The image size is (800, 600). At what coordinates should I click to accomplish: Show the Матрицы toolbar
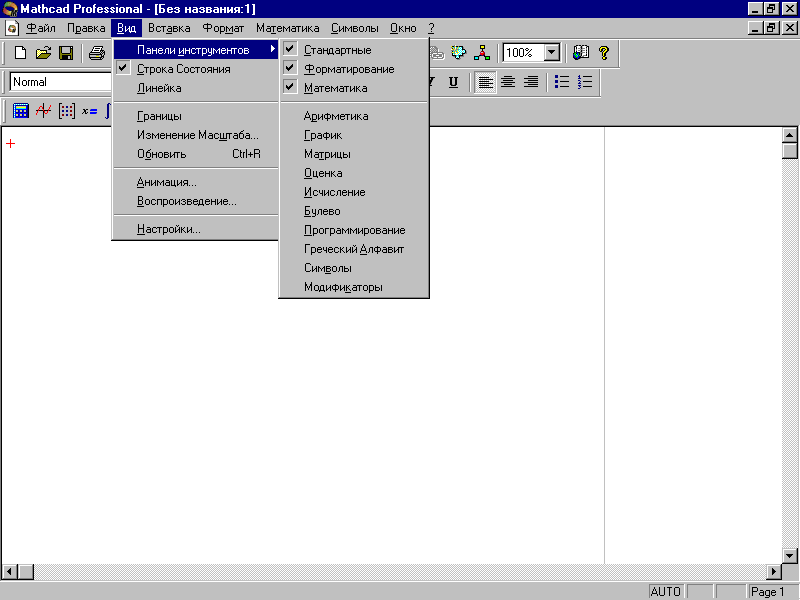coord(354,154)
